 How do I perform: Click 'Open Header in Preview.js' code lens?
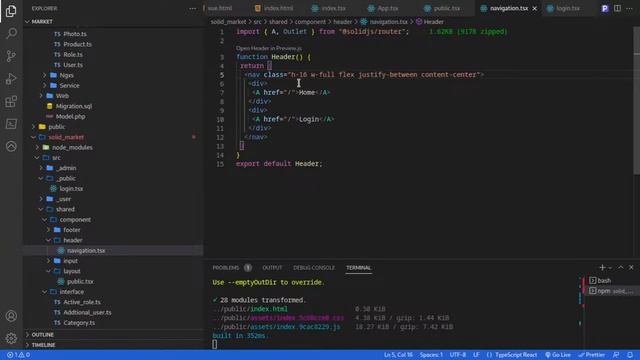pyautogui.click(x=269, y=48)
